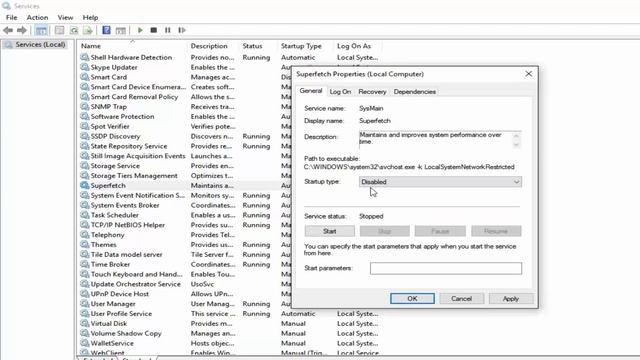Click the Apply button
Viewport: 640px width, 360px height.
pos(511,298)
